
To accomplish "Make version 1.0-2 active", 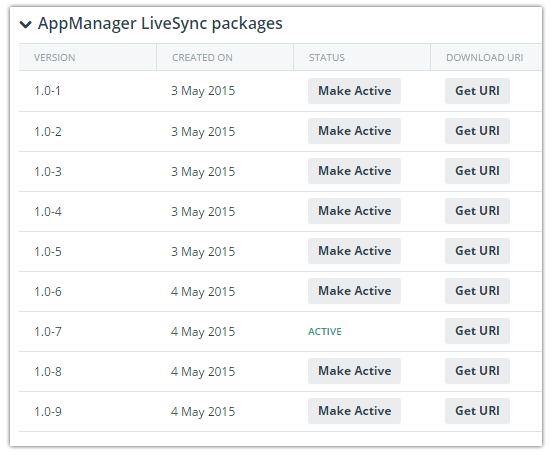I will coord(354,131).
